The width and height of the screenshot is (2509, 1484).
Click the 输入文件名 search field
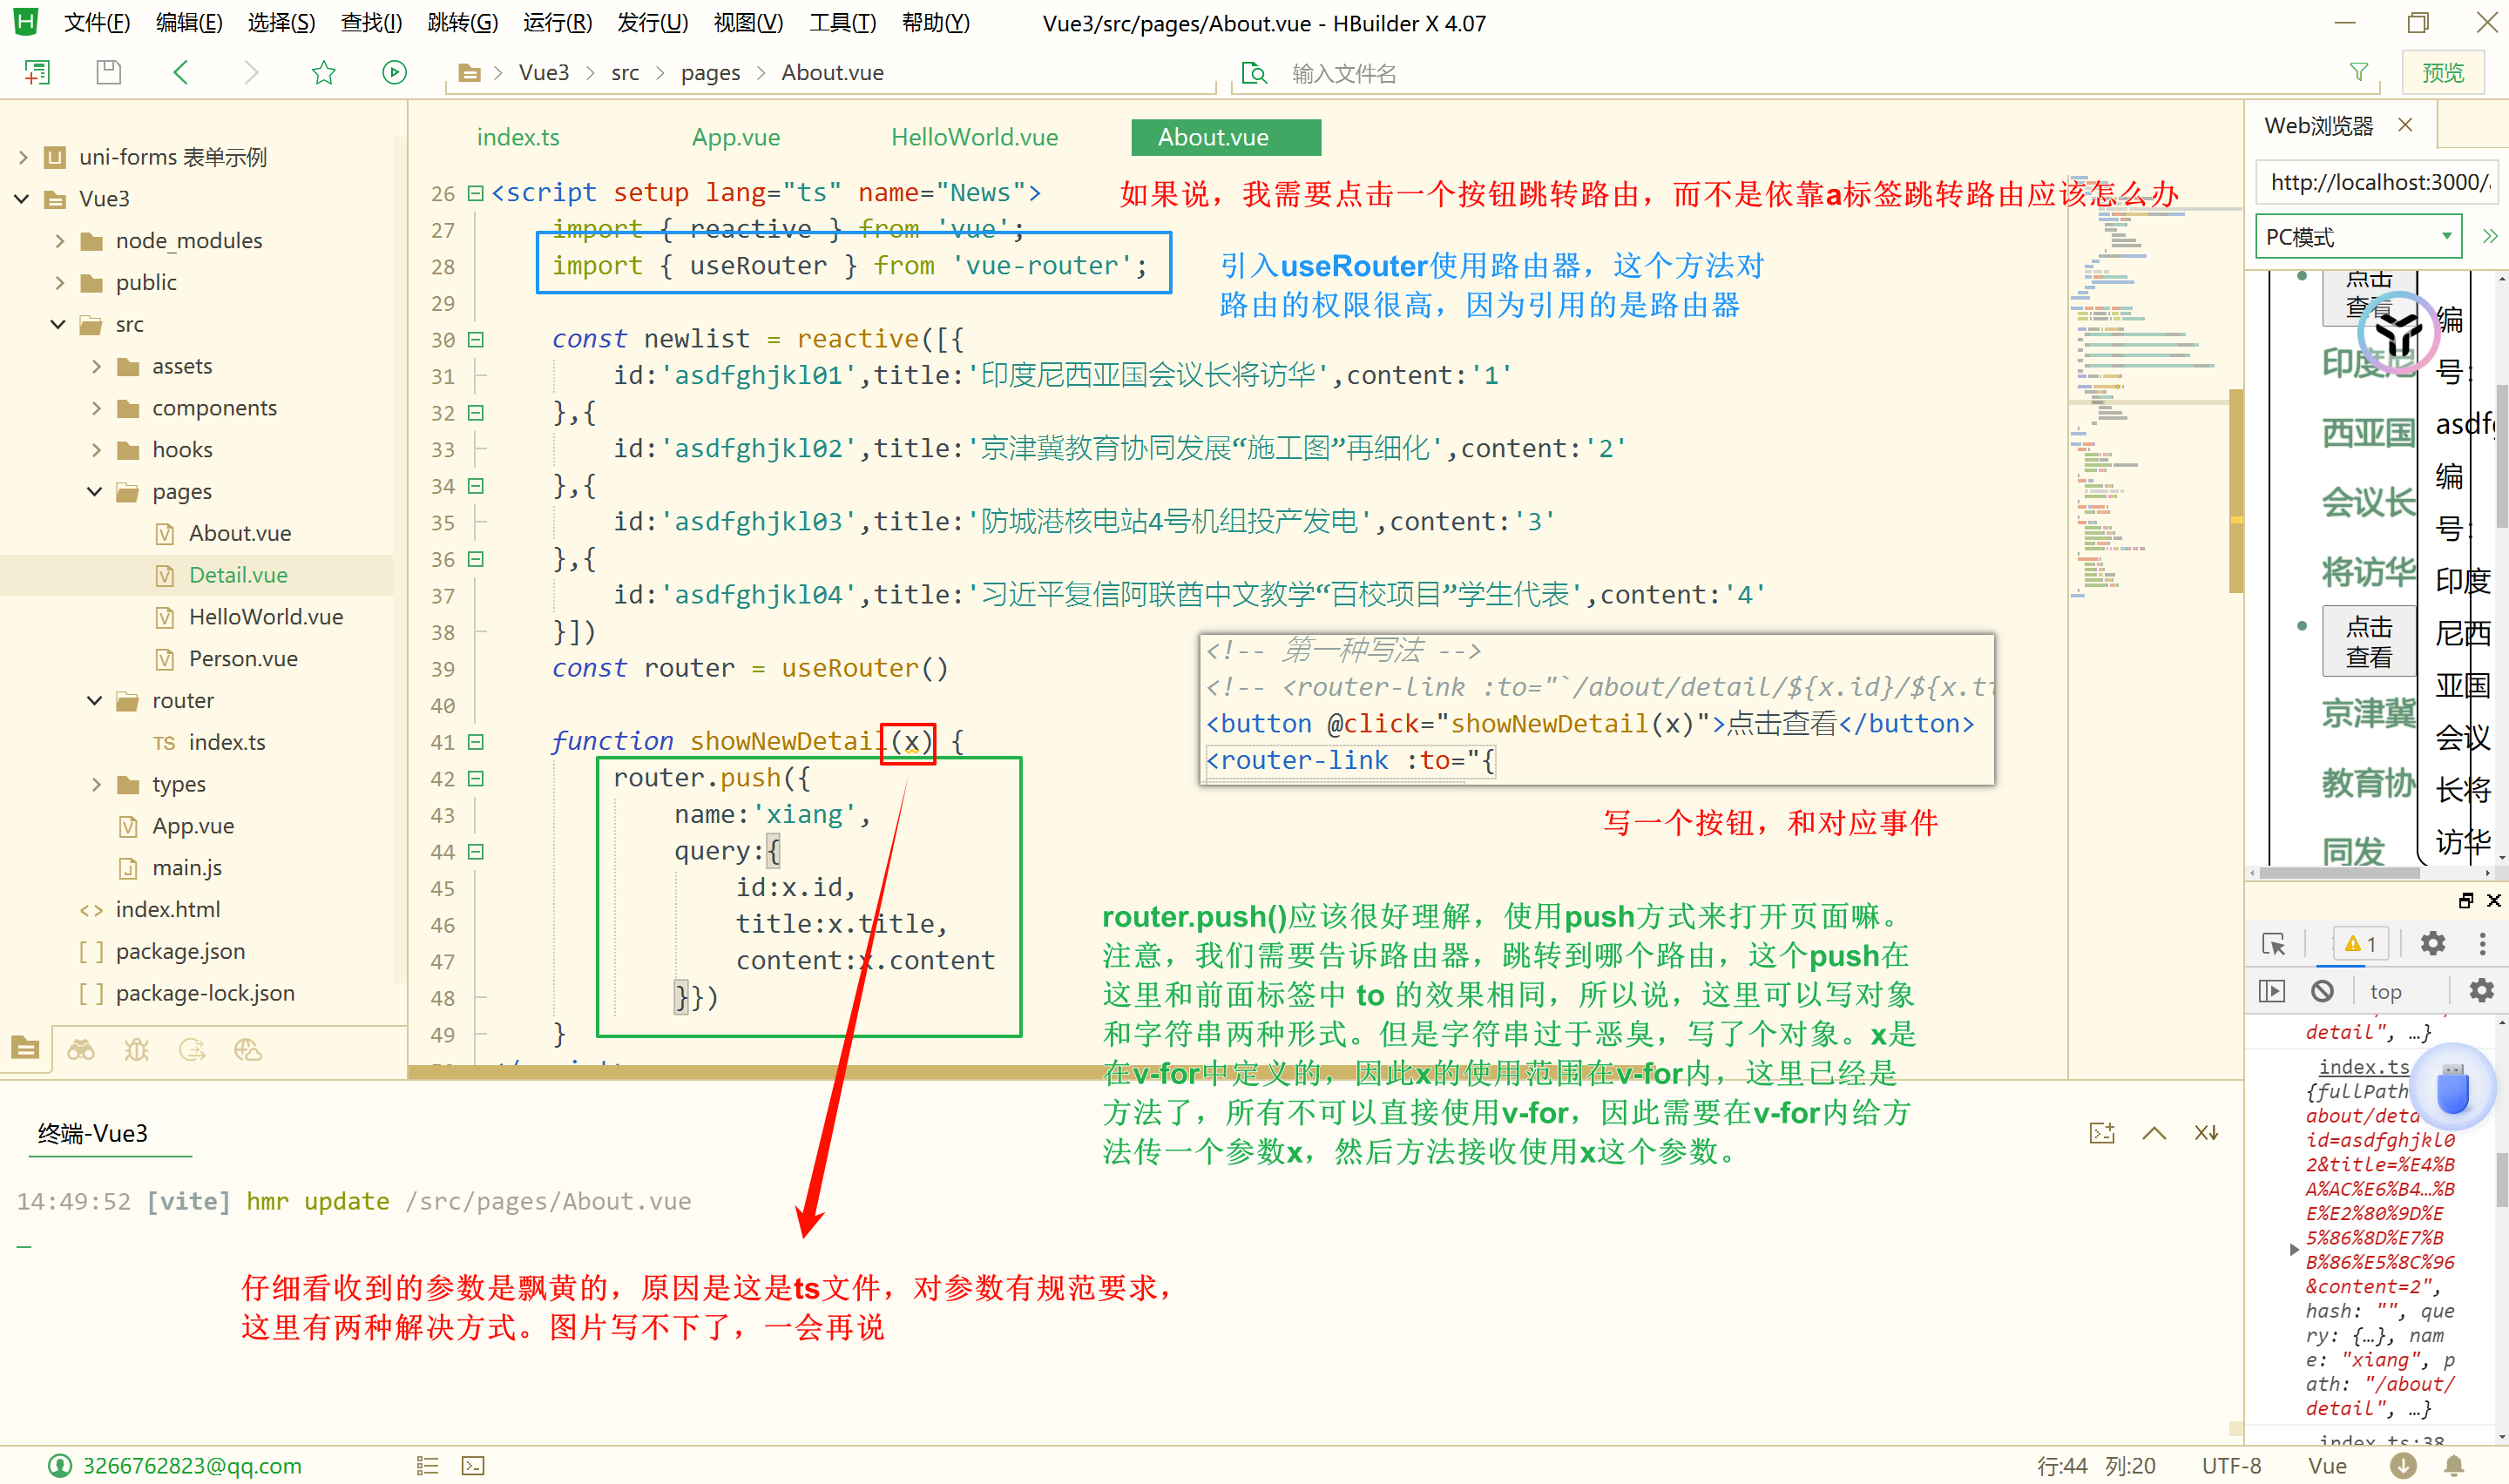coord(1343,73)
